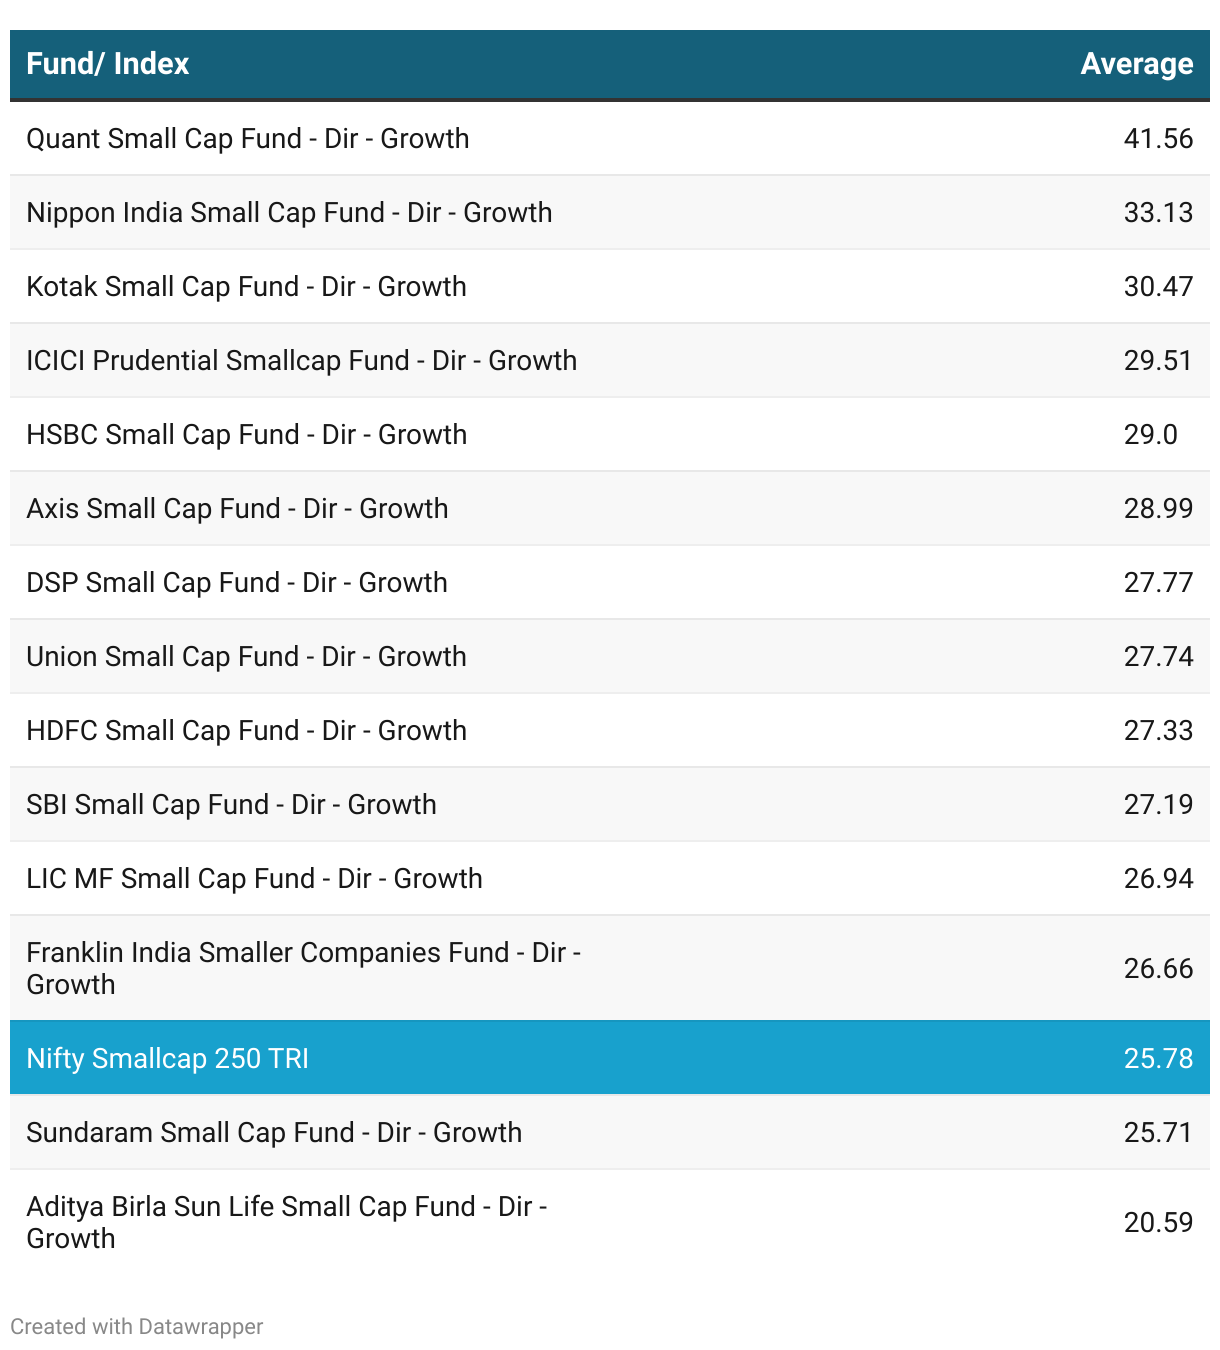Select Union Small Cap Fund row
1220x1350 pixels.
[x=610, y=657]
